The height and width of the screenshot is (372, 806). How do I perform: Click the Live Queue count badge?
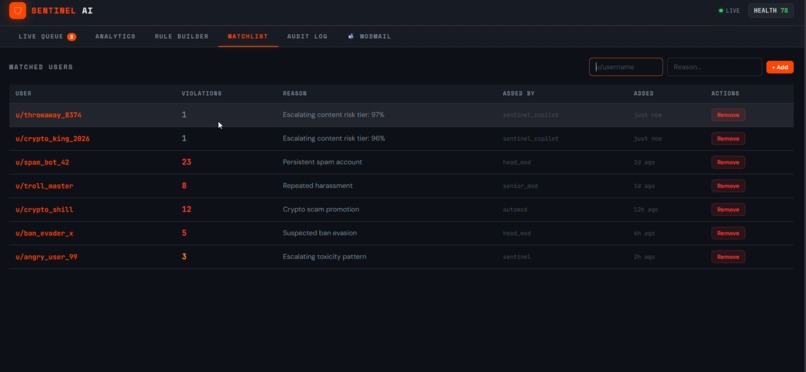[71, 36]
